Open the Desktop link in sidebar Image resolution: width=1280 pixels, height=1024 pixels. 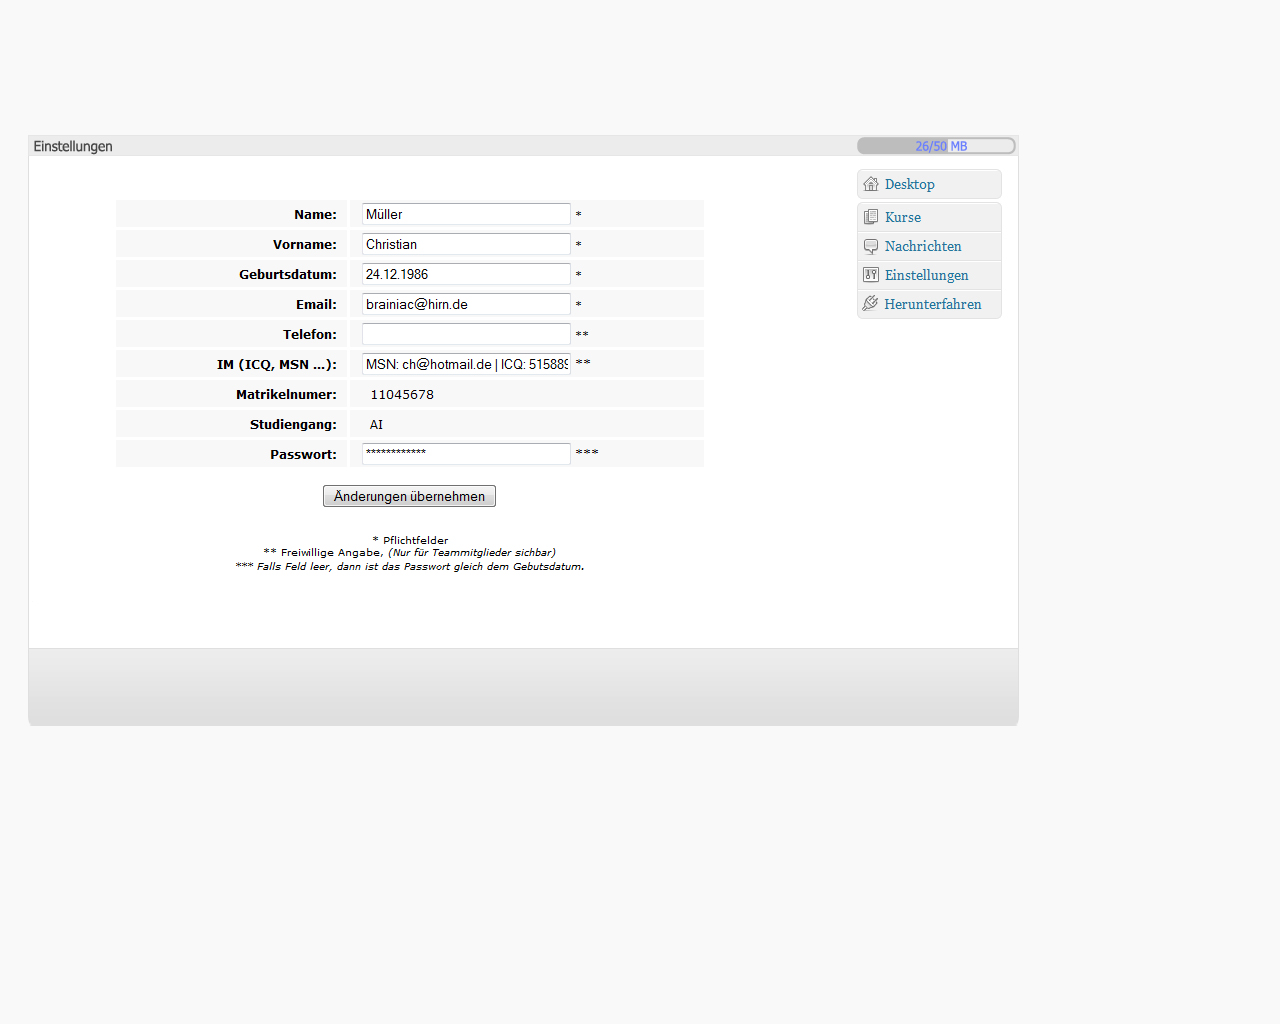909,184
